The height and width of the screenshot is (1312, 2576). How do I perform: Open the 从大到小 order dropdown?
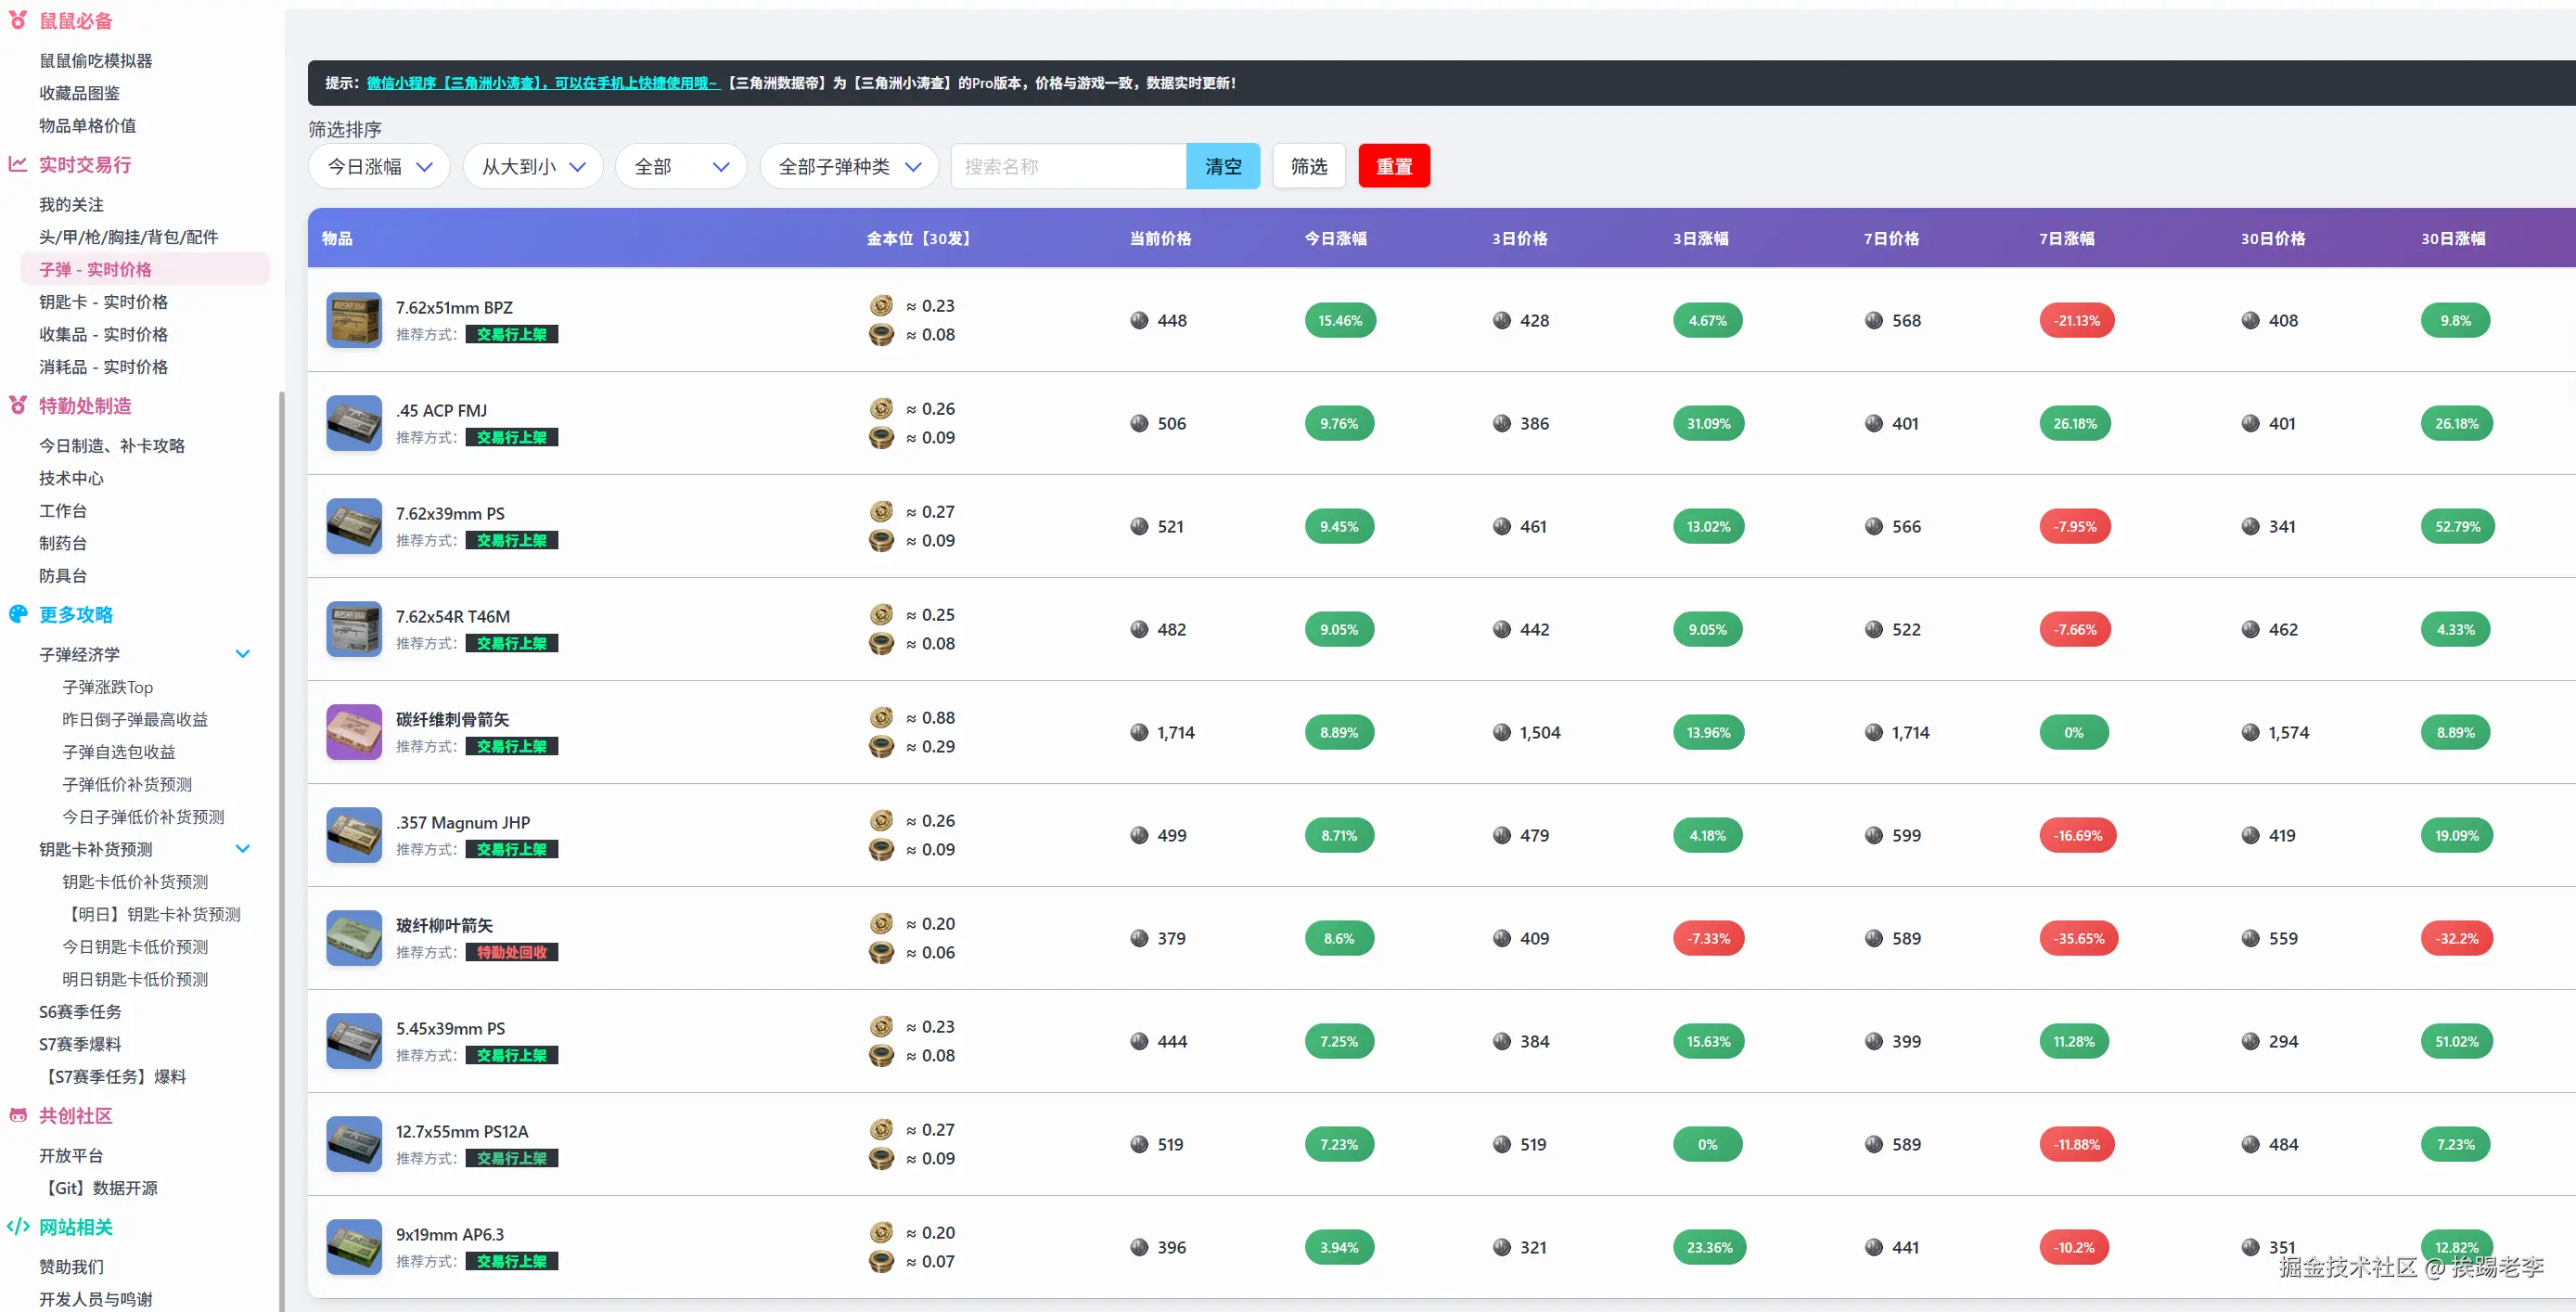(x=532, y=166)
